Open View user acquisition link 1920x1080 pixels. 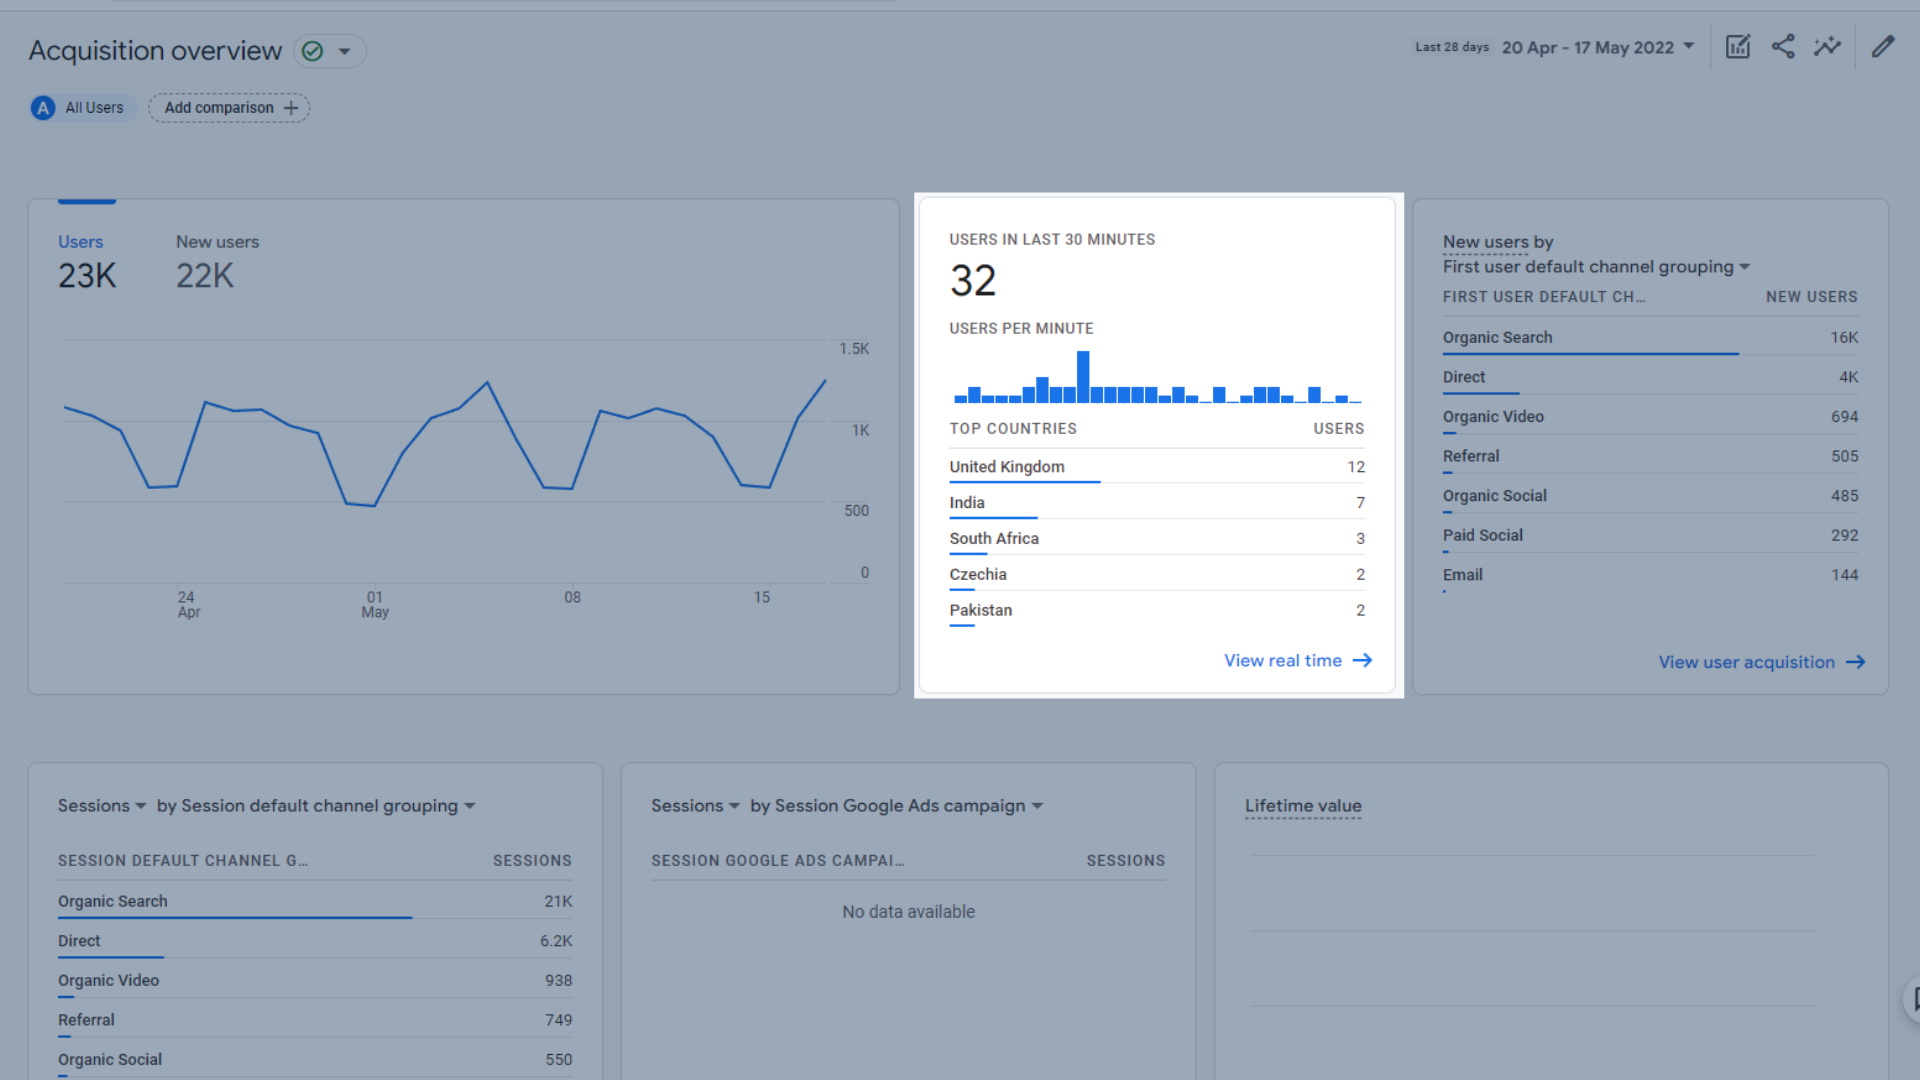pos(1746,662)
